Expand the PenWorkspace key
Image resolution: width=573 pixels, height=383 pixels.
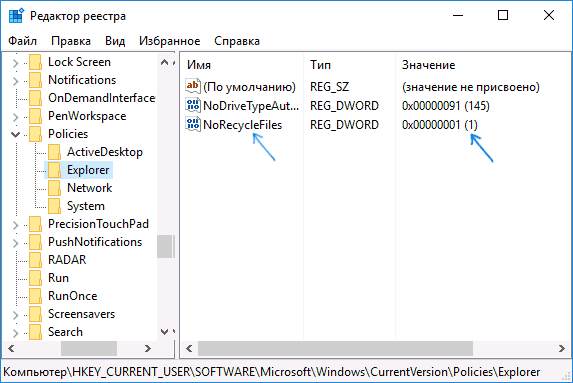15,117
